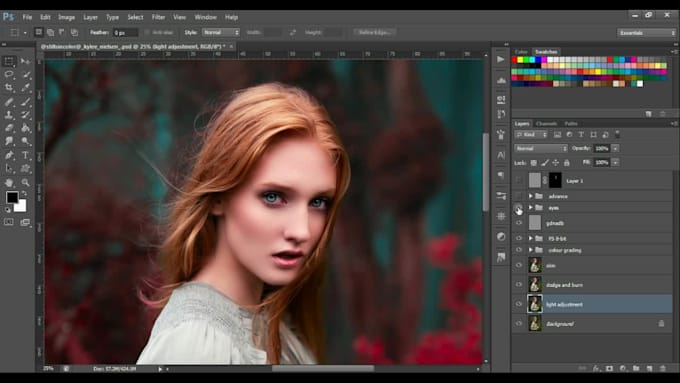Select the Crop tool
The width and height of the screenshot is (680, 383).
(x=9, y=88)
